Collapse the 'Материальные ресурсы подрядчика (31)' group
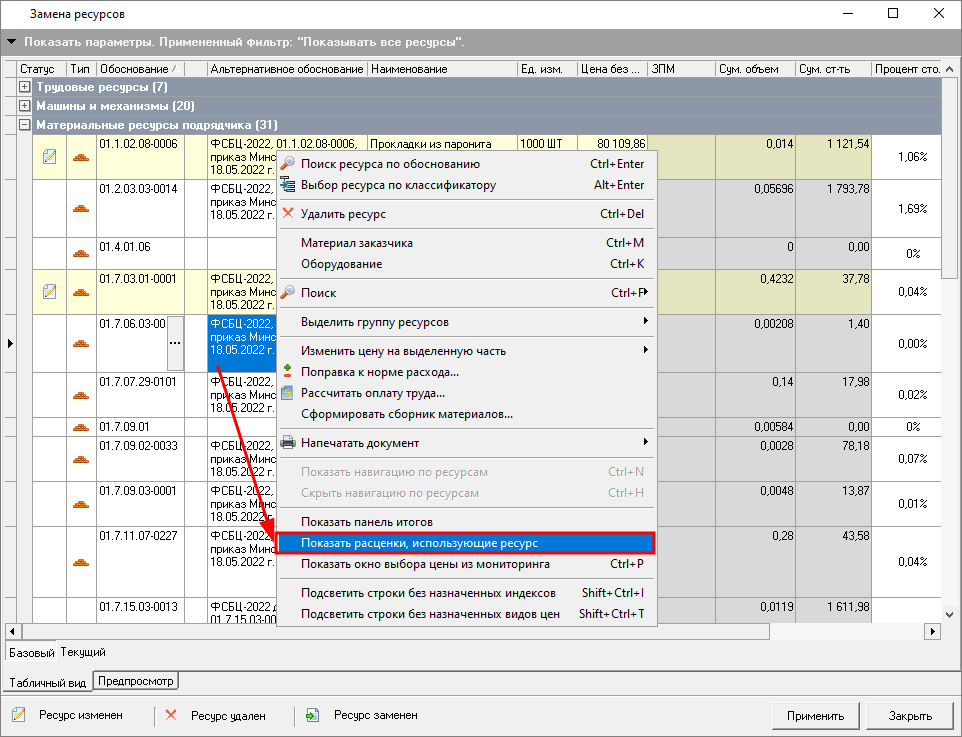 (25, 125)
